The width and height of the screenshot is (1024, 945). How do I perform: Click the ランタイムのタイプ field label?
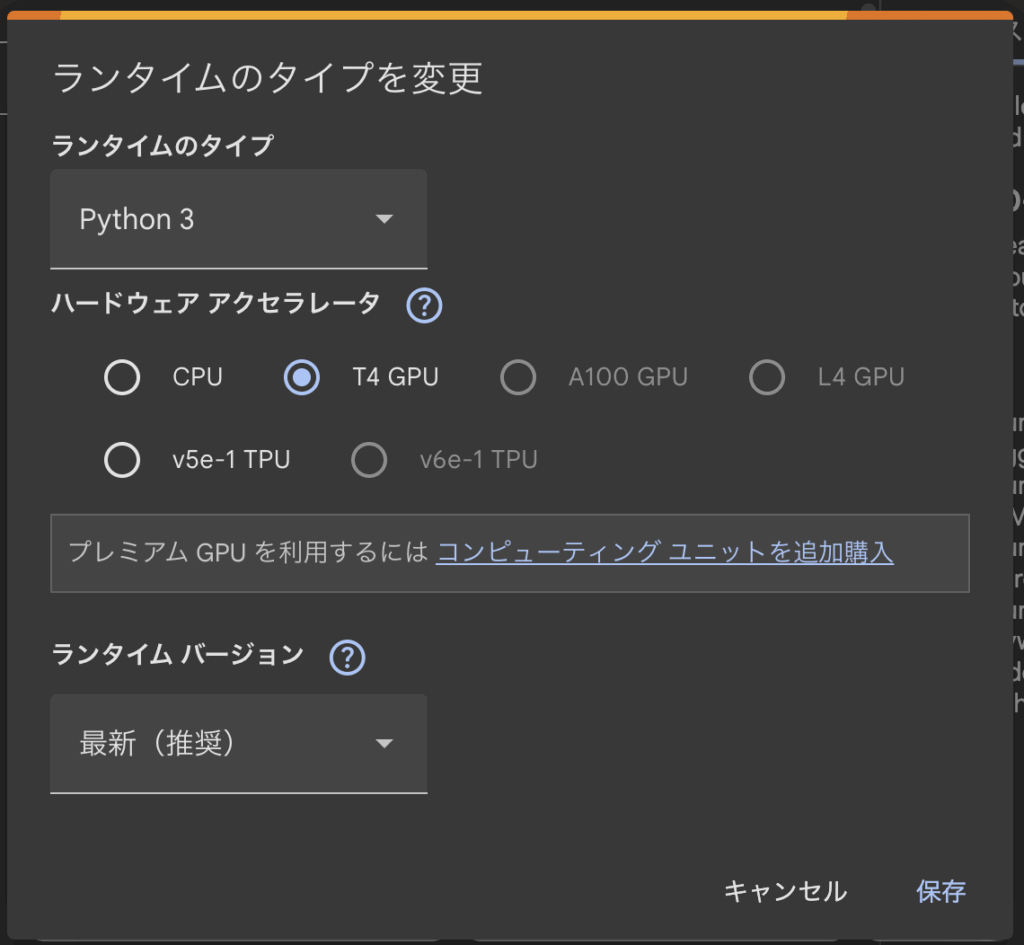pos(162,145)
